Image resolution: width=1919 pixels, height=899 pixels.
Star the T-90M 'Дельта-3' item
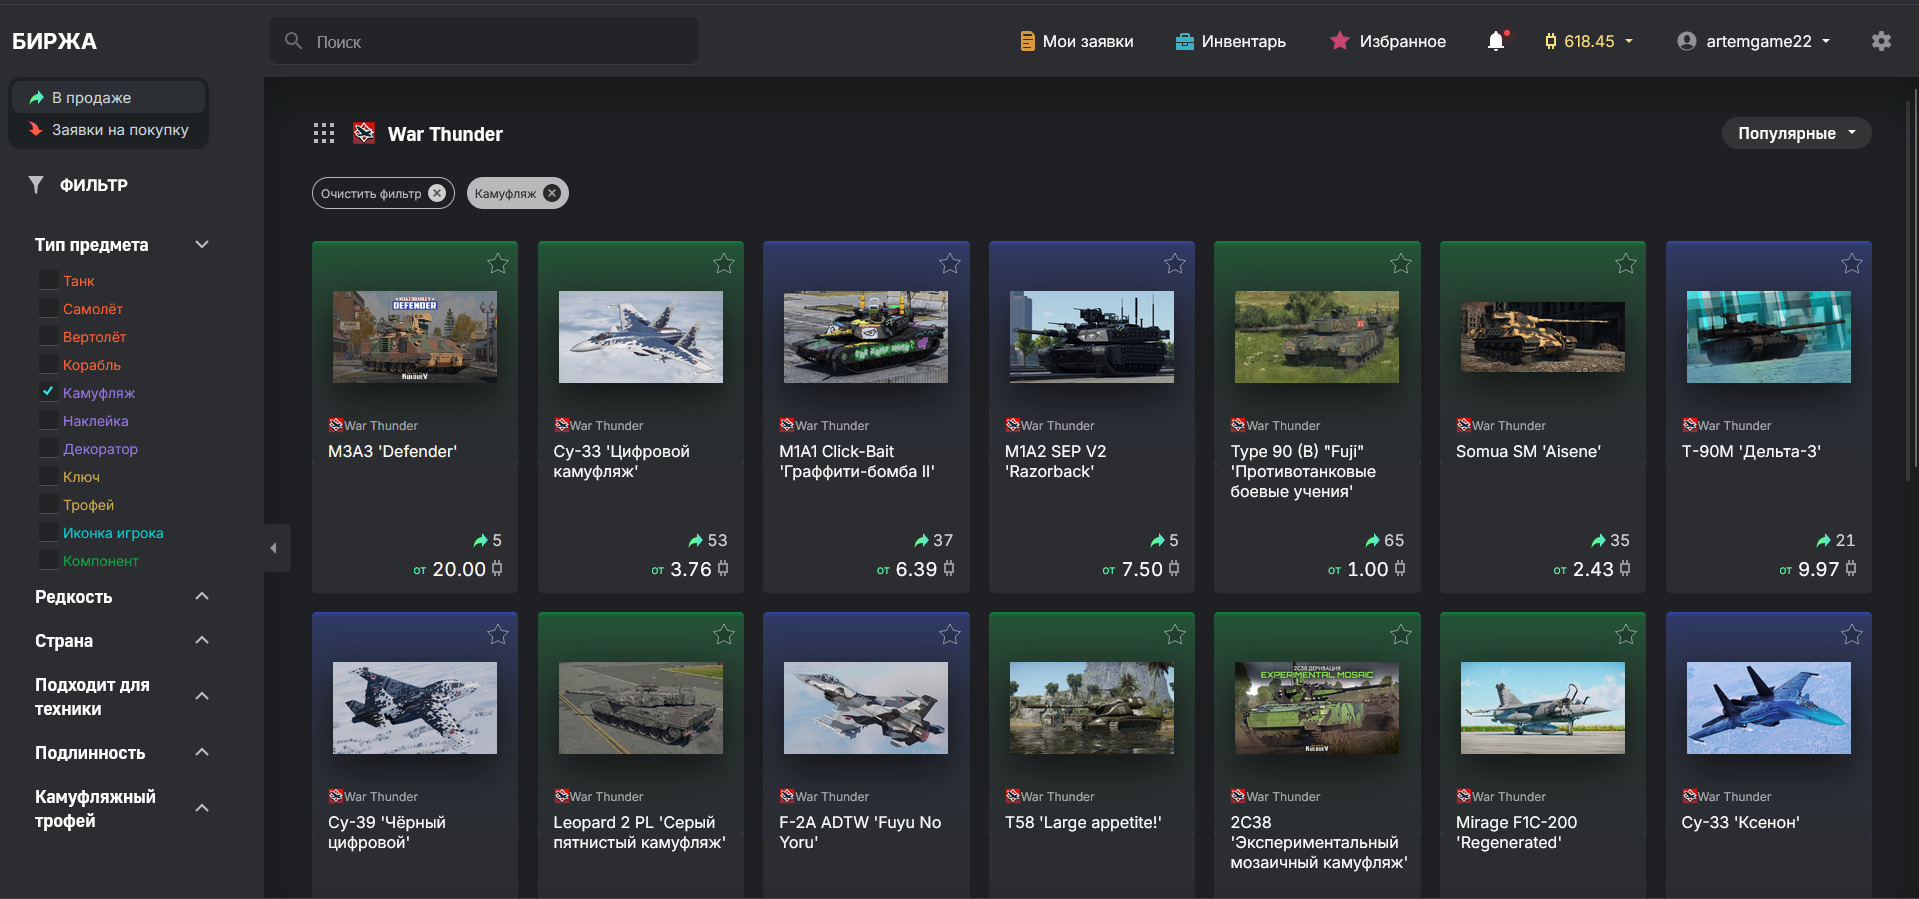[1851, 264]
